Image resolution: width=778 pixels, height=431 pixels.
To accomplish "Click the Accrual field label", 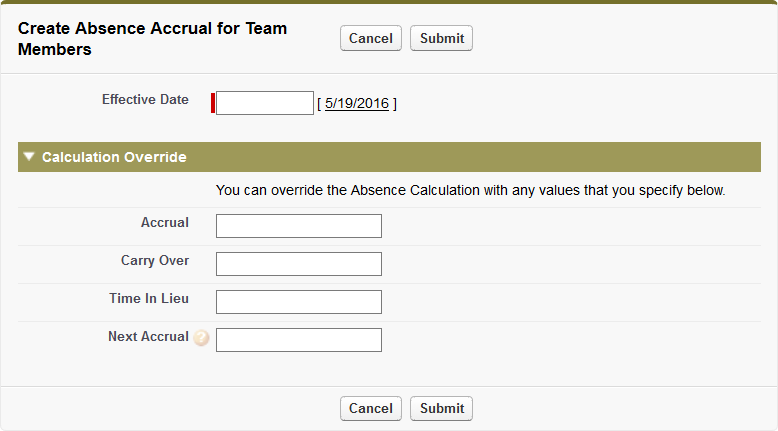I will [165, 223].
